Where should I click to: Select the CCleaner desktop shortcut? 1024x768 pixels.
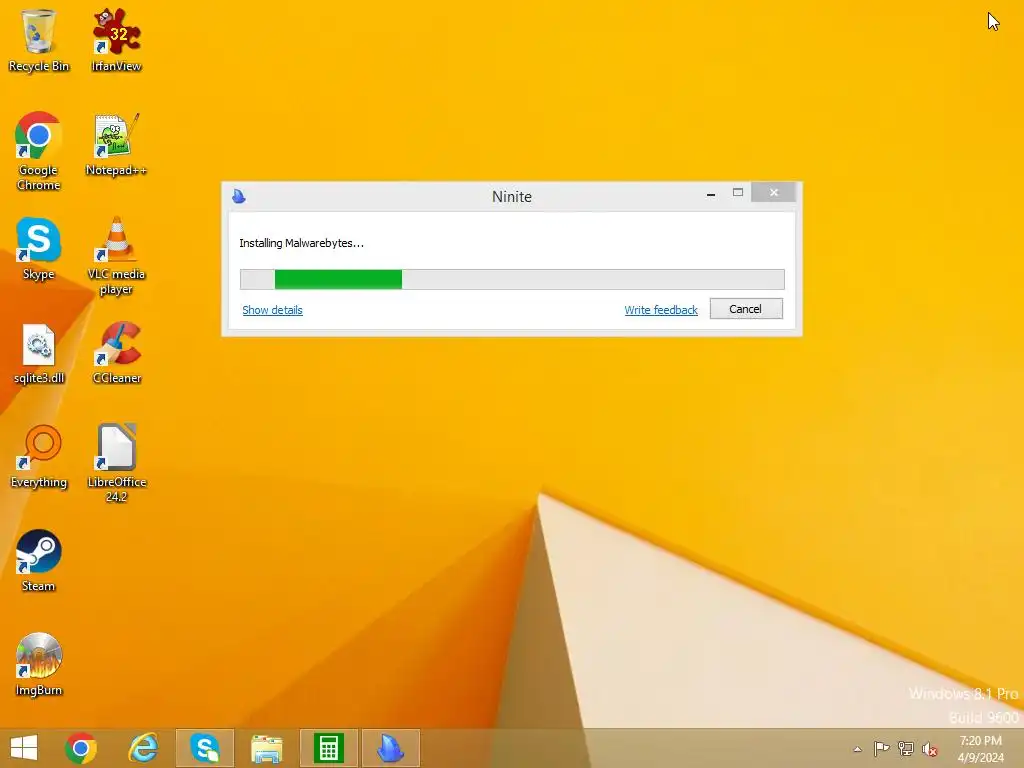(116, 353)
